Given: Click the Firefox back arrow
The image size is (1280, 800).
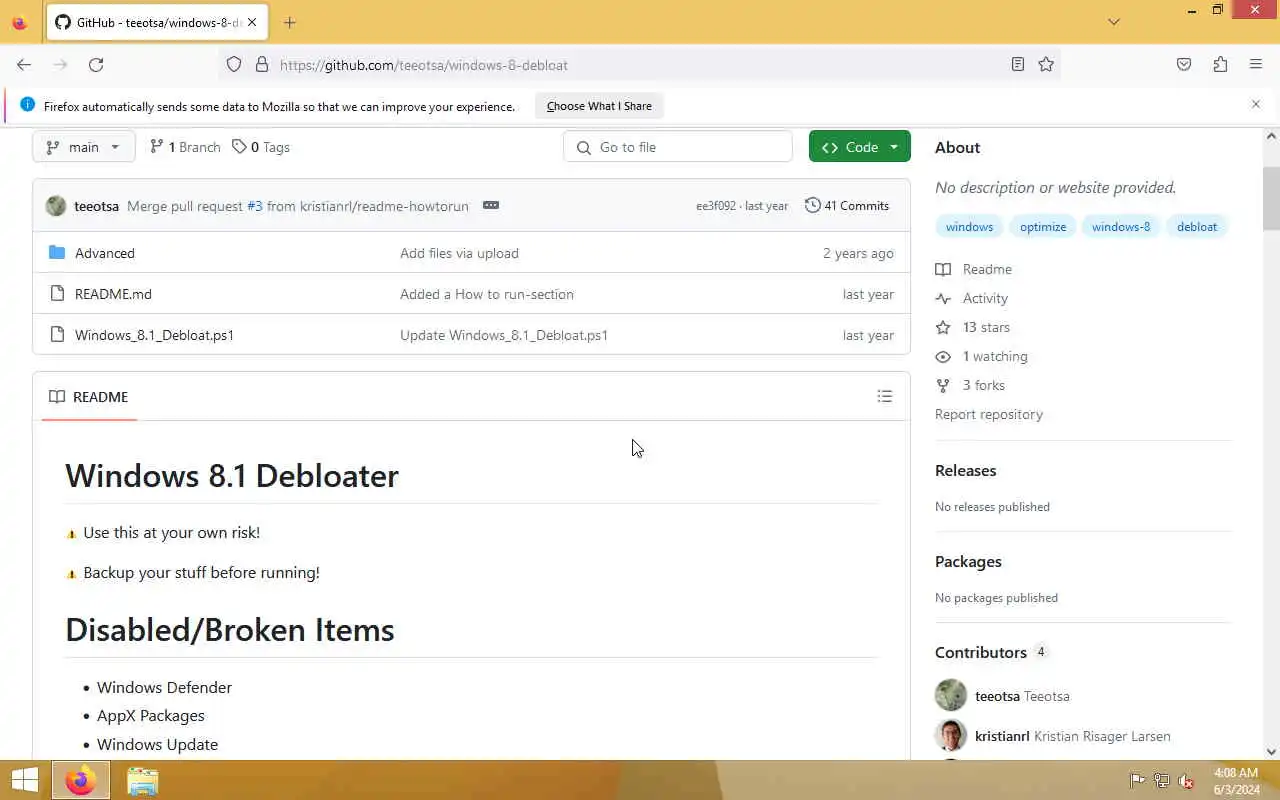Looking at the screenshot, I should coord(24,64).
